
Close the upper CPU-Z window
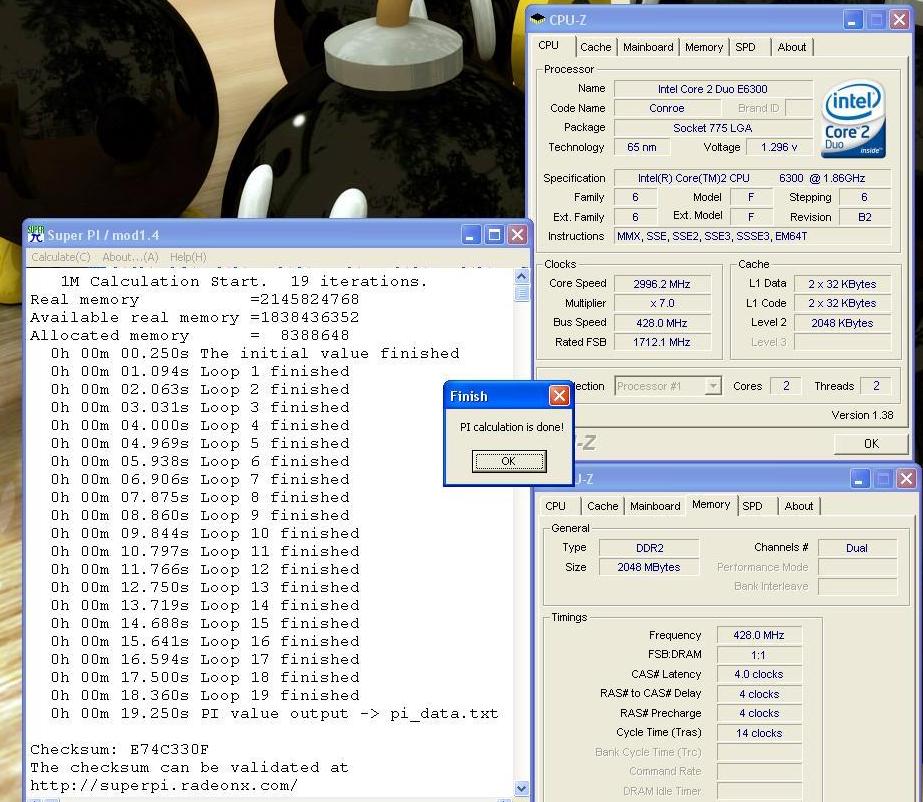point(899,19)
